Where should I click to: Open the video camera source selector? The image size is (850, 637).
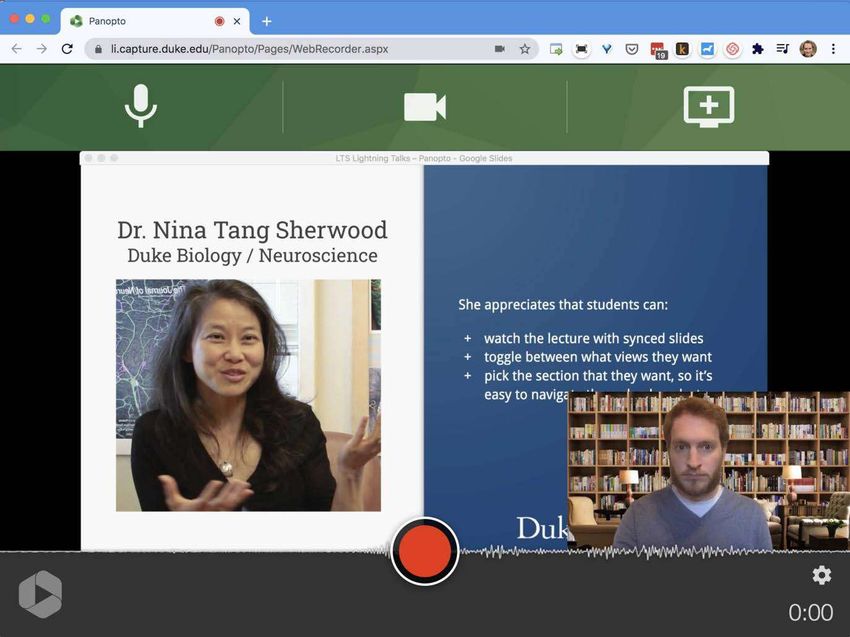click(x=424, y=106)
